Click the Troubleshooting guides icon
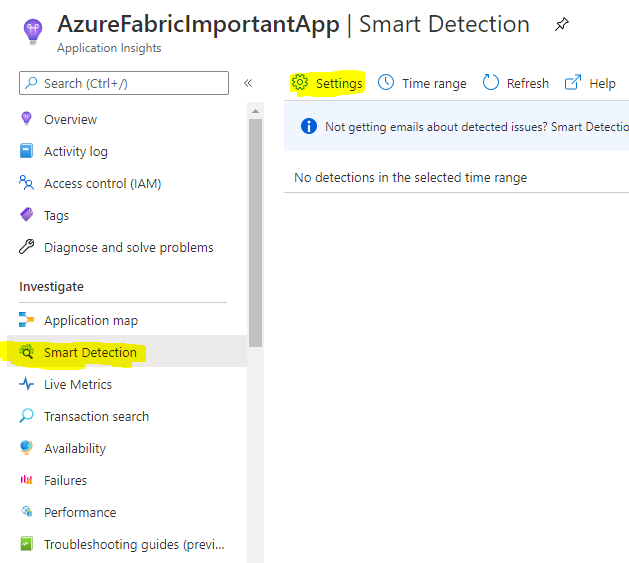This screenshot has width=629, height=563. click(x=26, y=544)
